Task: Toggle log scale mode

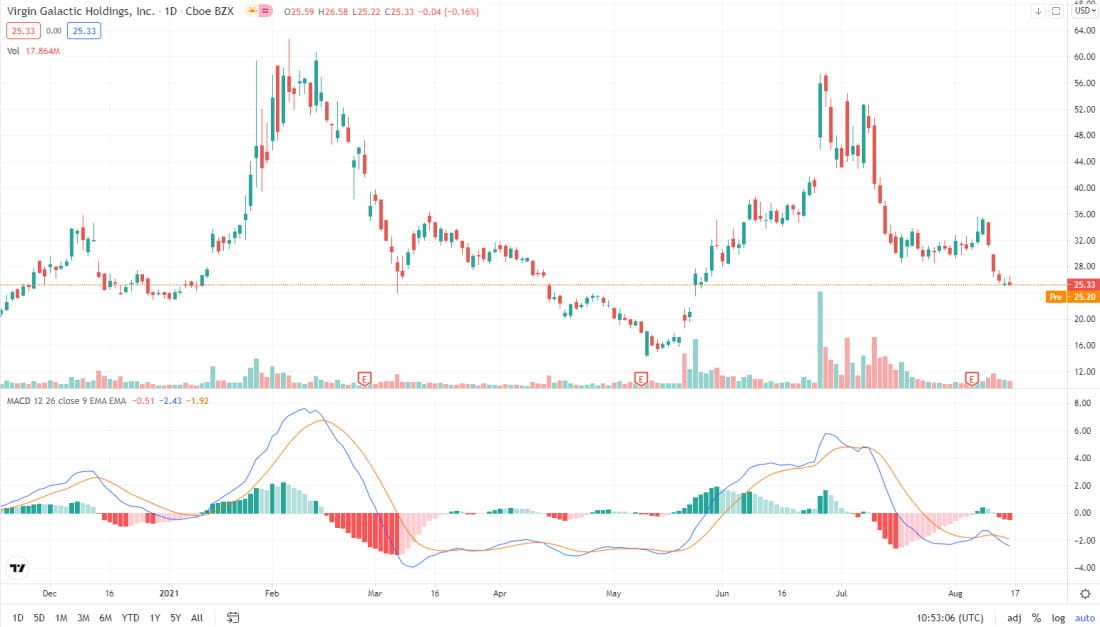Action: pyautogui.click(x=1058, y=618)
